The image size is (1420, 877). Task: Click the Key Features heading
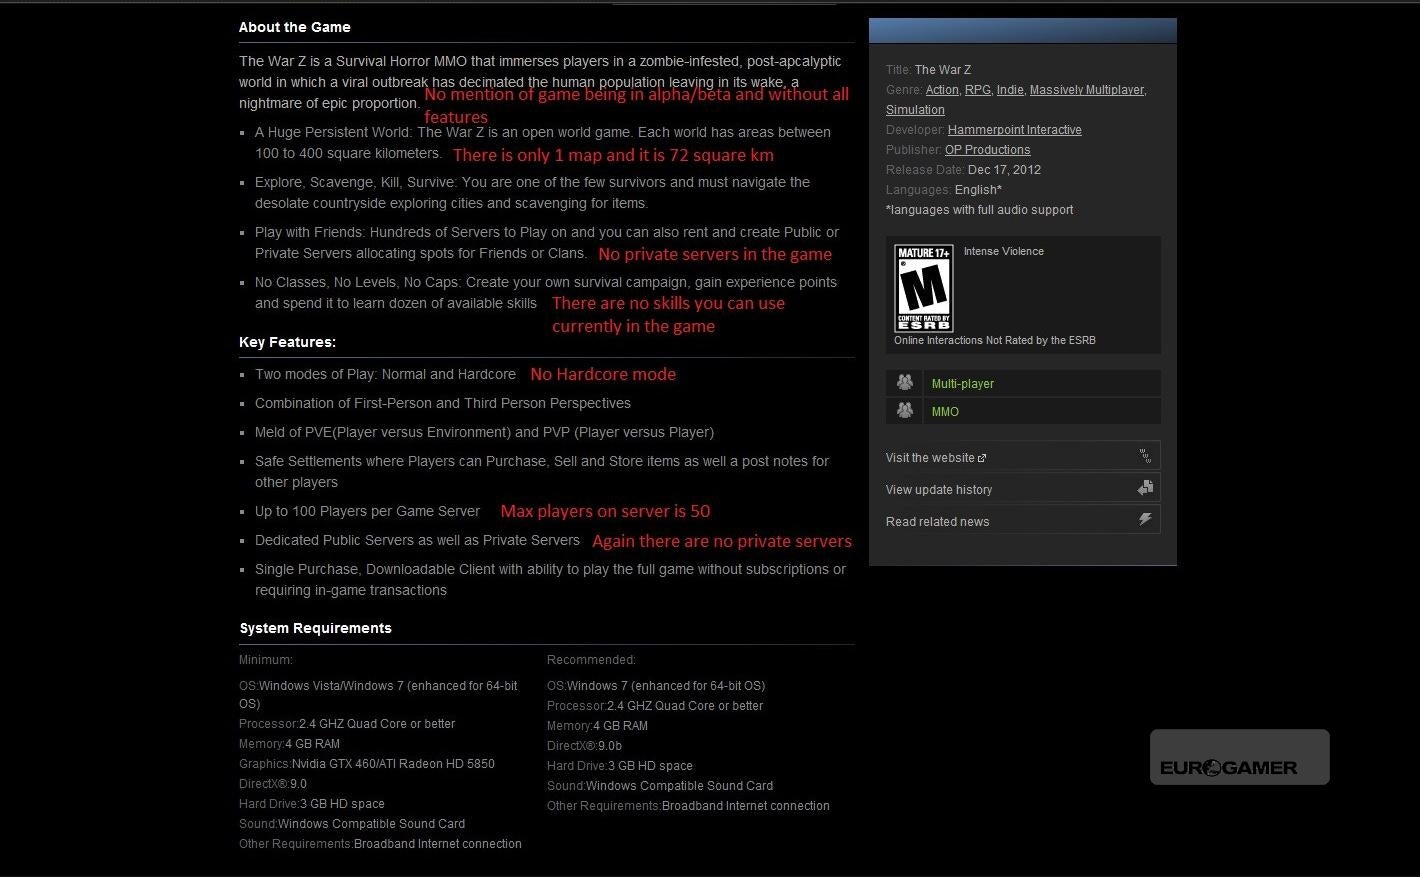287,342
